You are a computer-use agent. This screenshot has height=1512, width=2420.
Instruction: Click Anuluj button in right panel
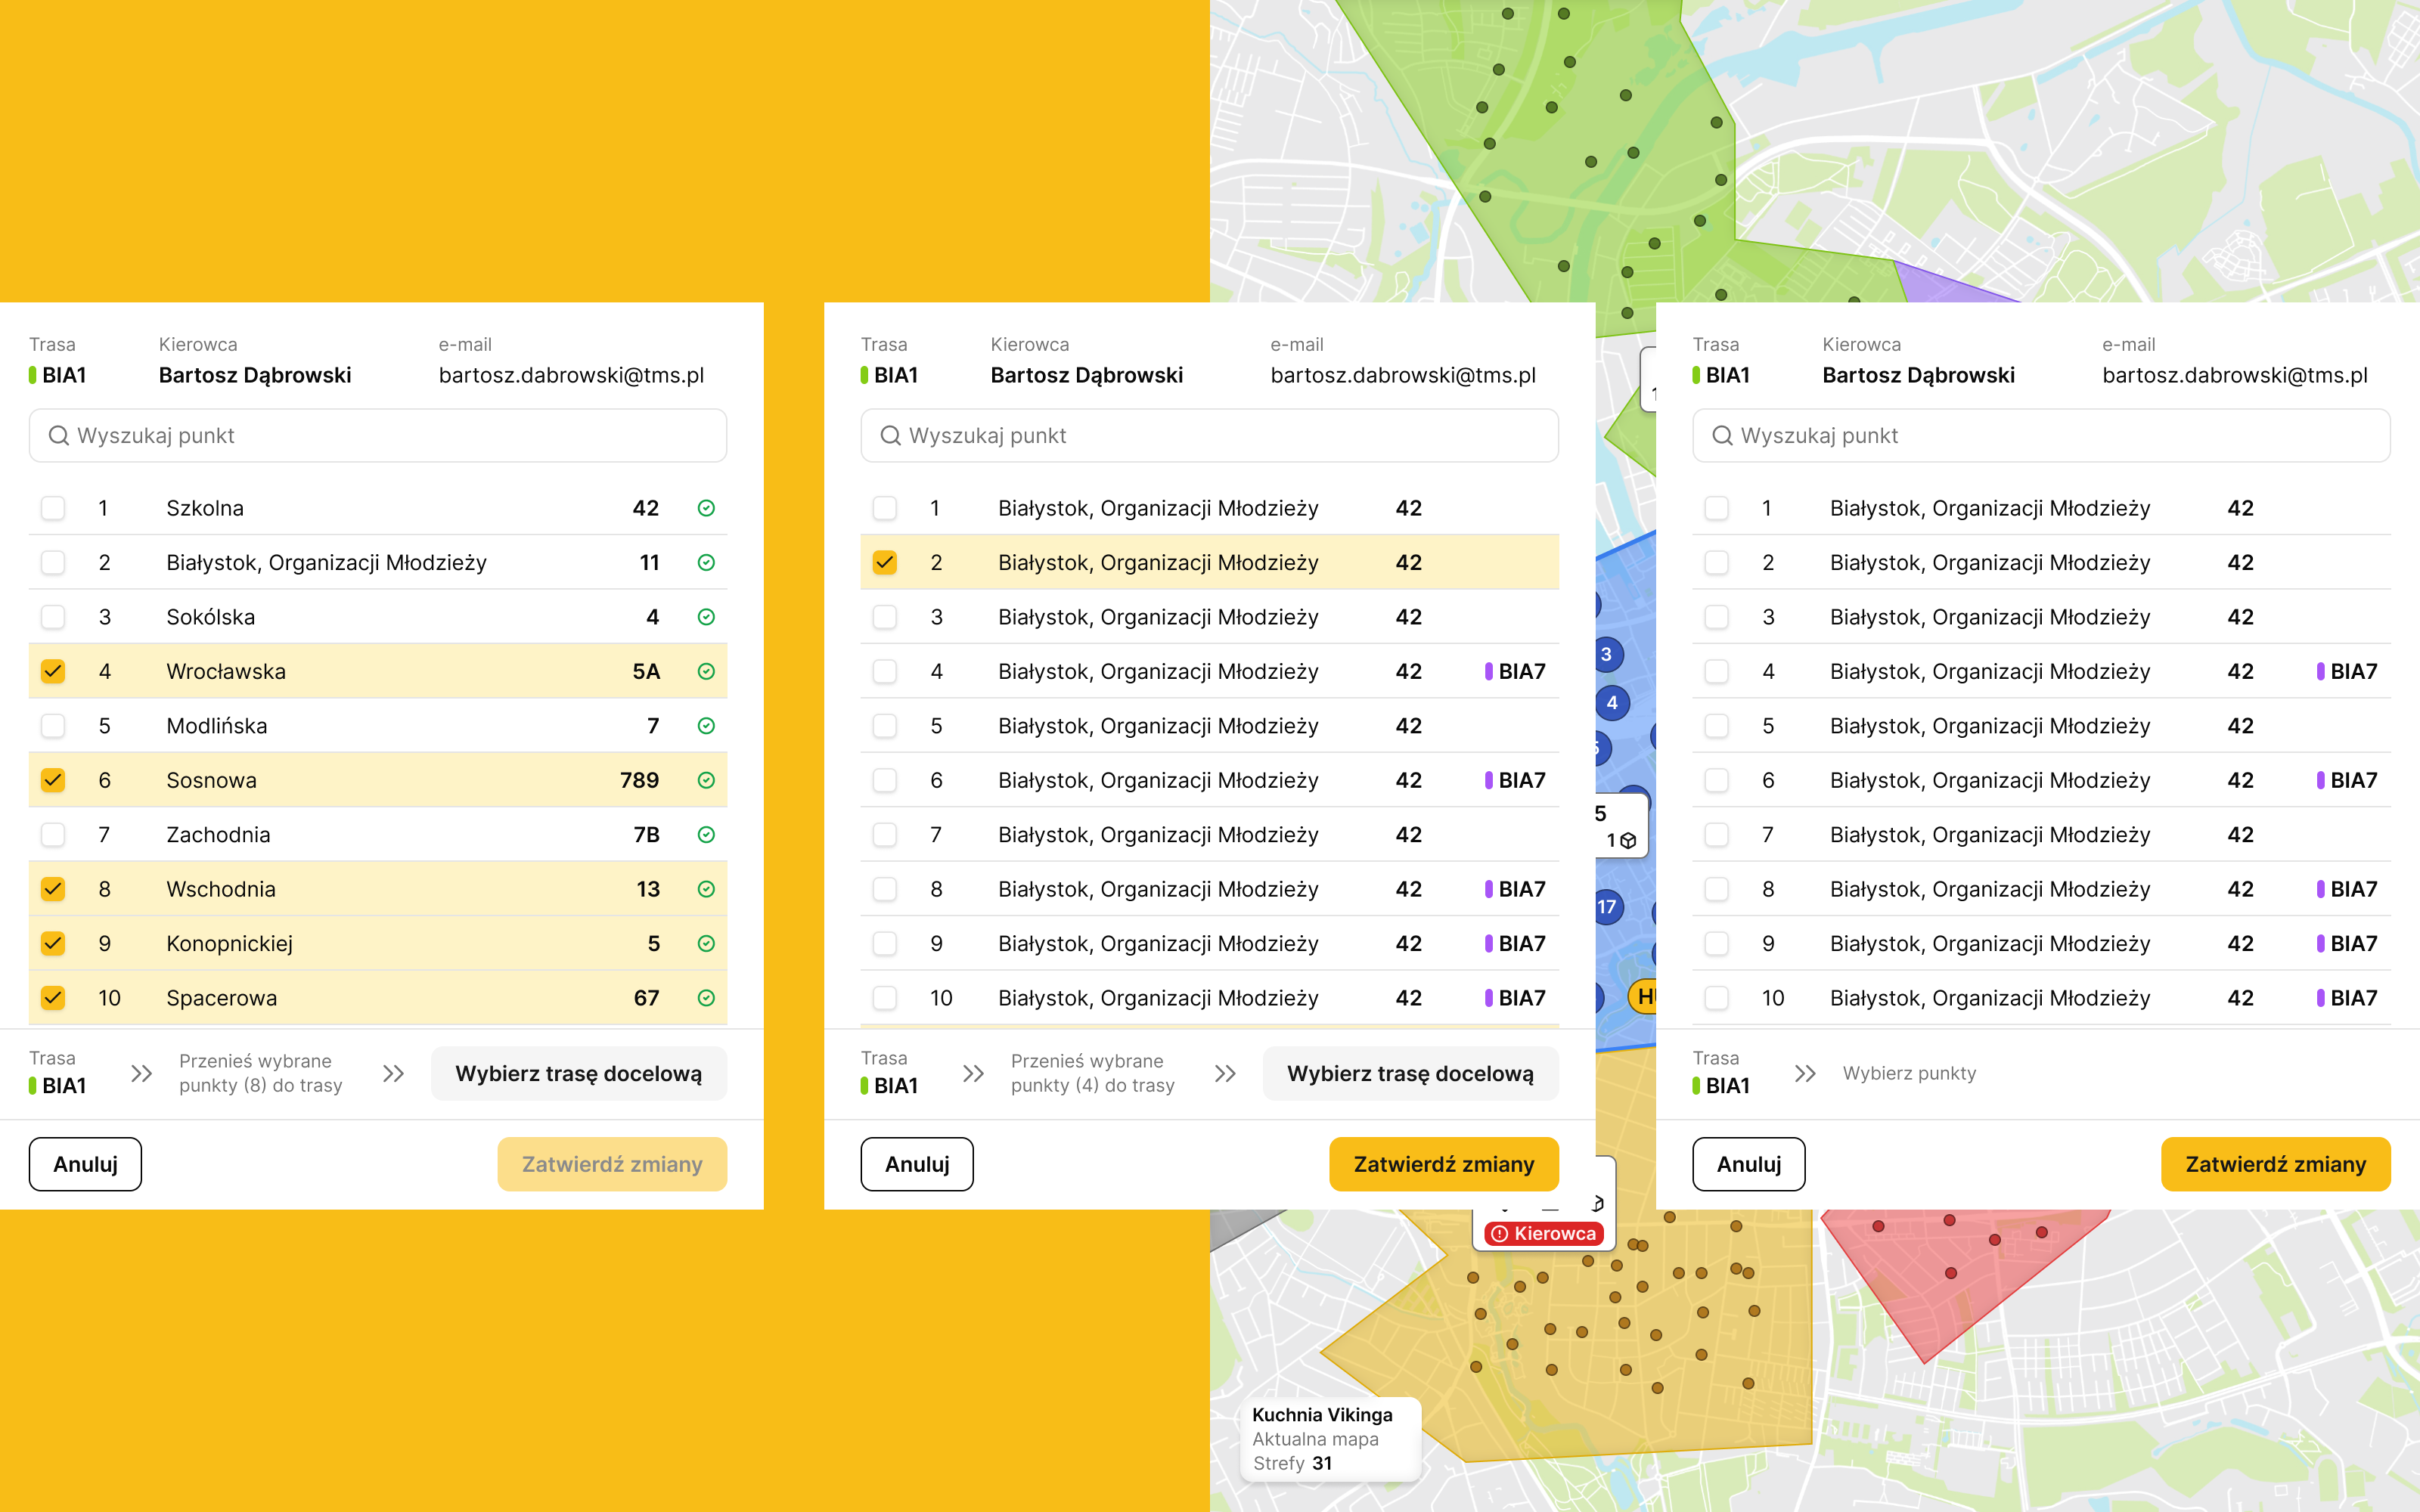[1749, 1164]
